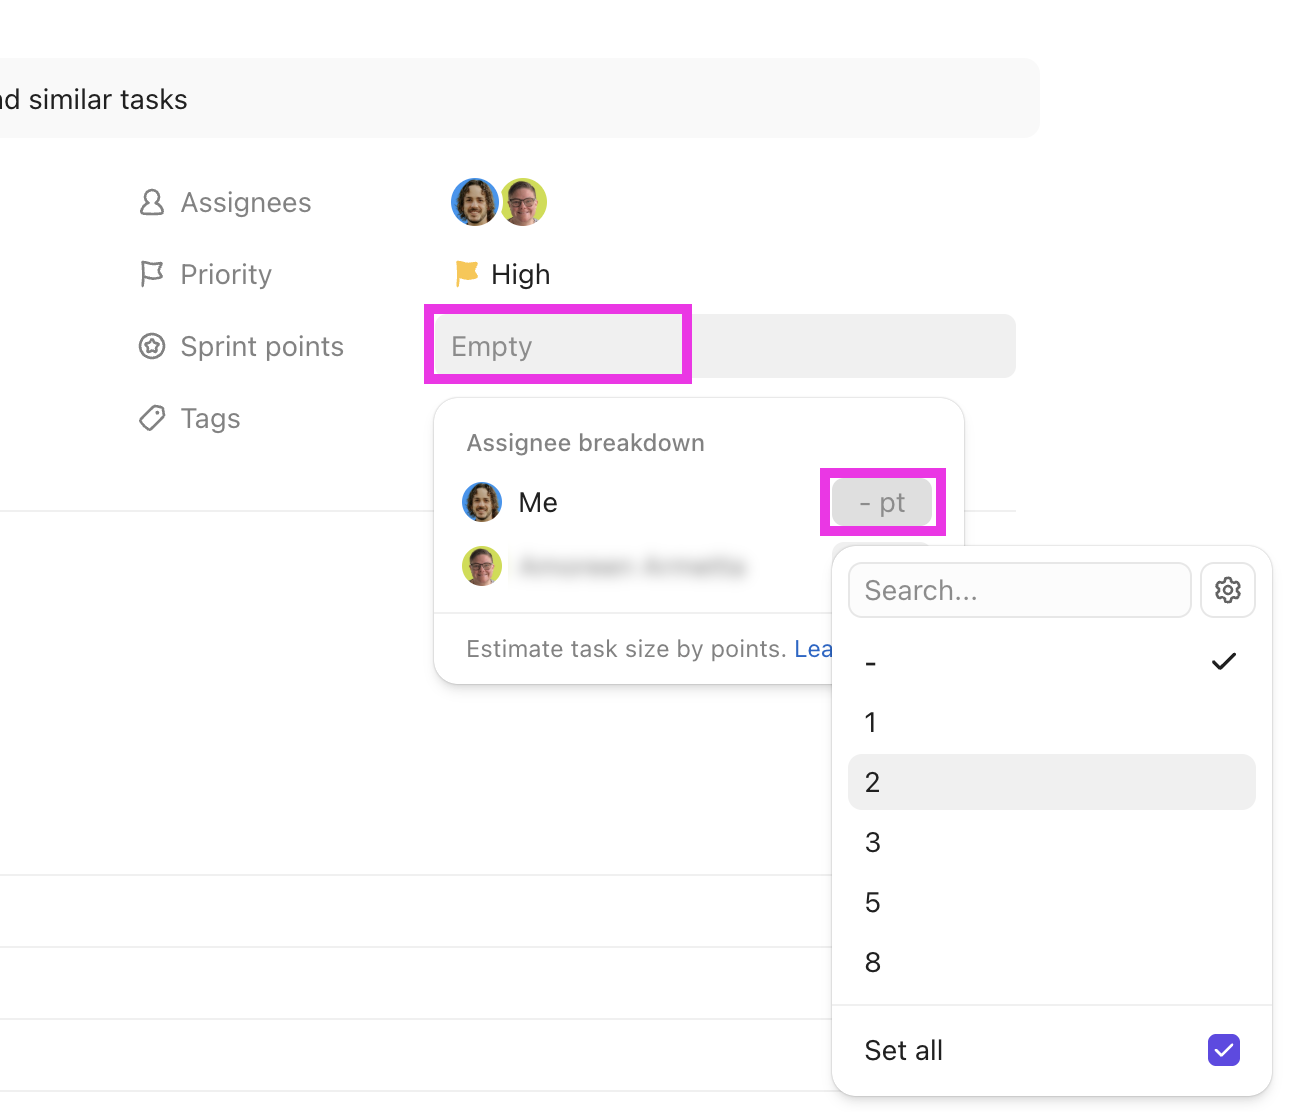1290x1112 pixels.
Task: Click the Priority flag icon
Action: click(x=152, y=273)
